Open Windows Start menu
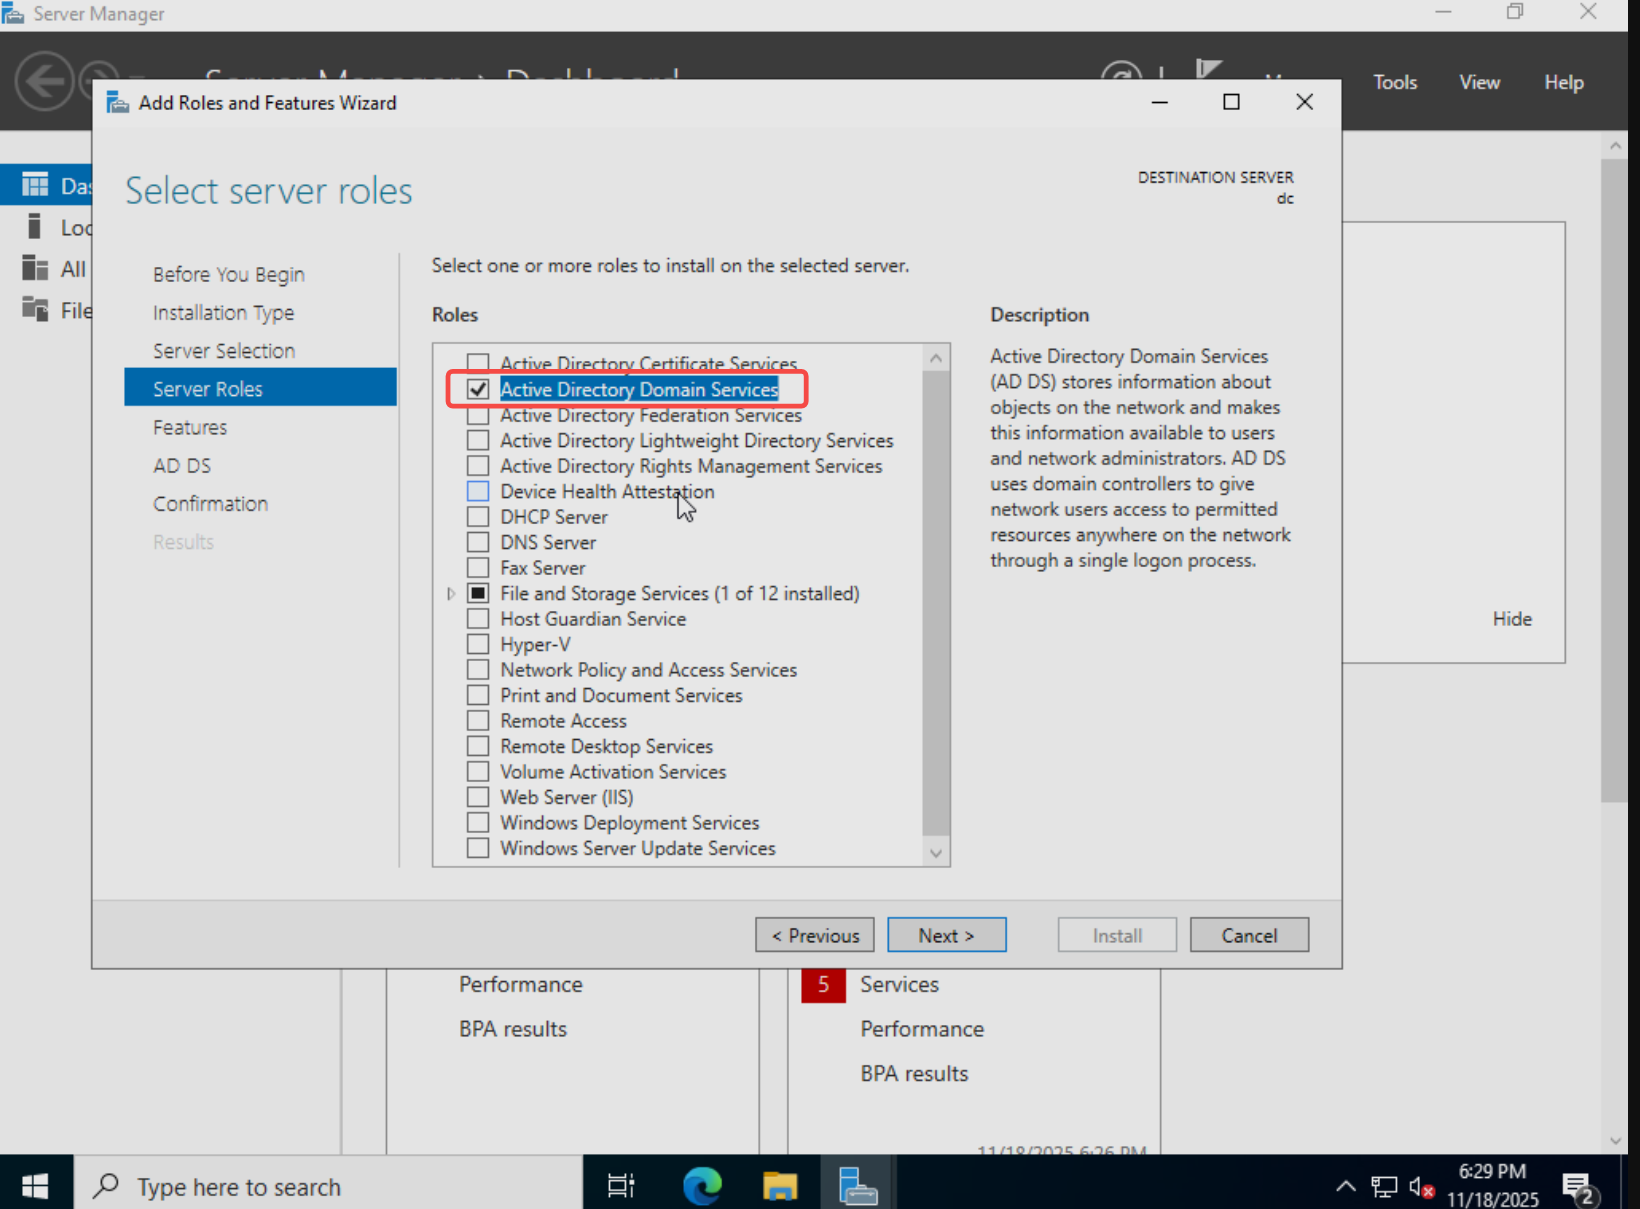The width and height of the screenshot is (1640, 1209). (35, 1186)
